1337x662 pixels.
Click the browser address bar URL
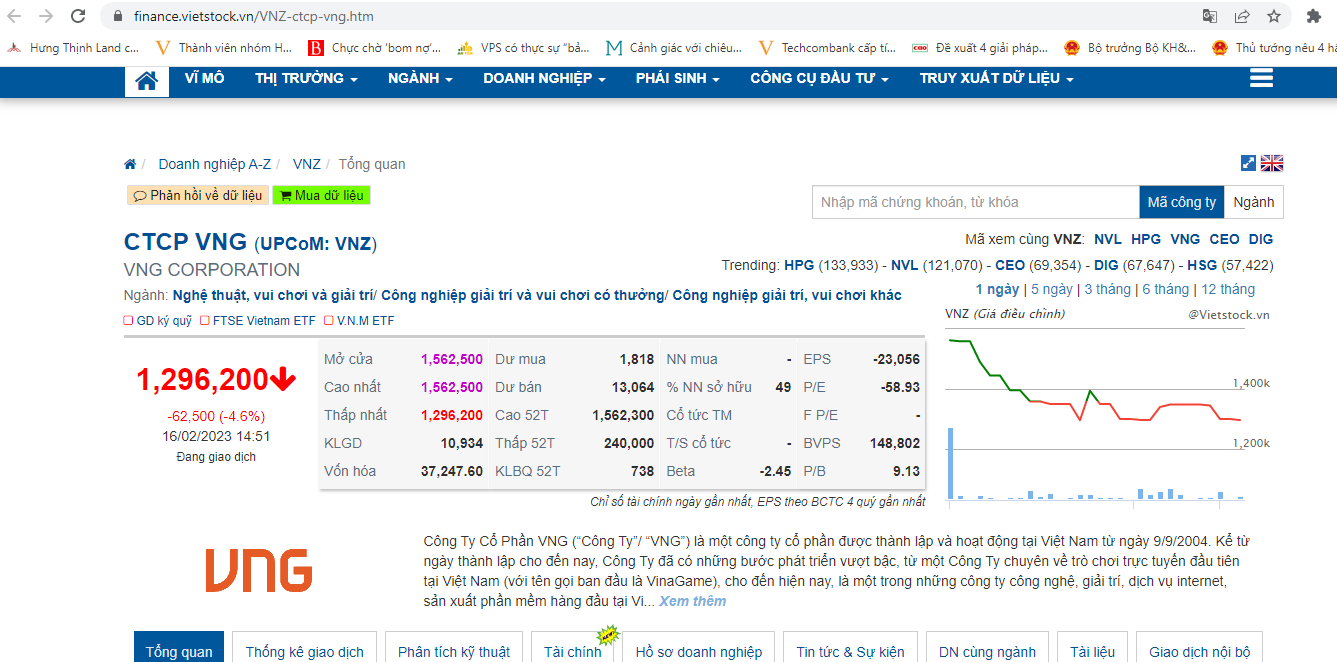254,17
